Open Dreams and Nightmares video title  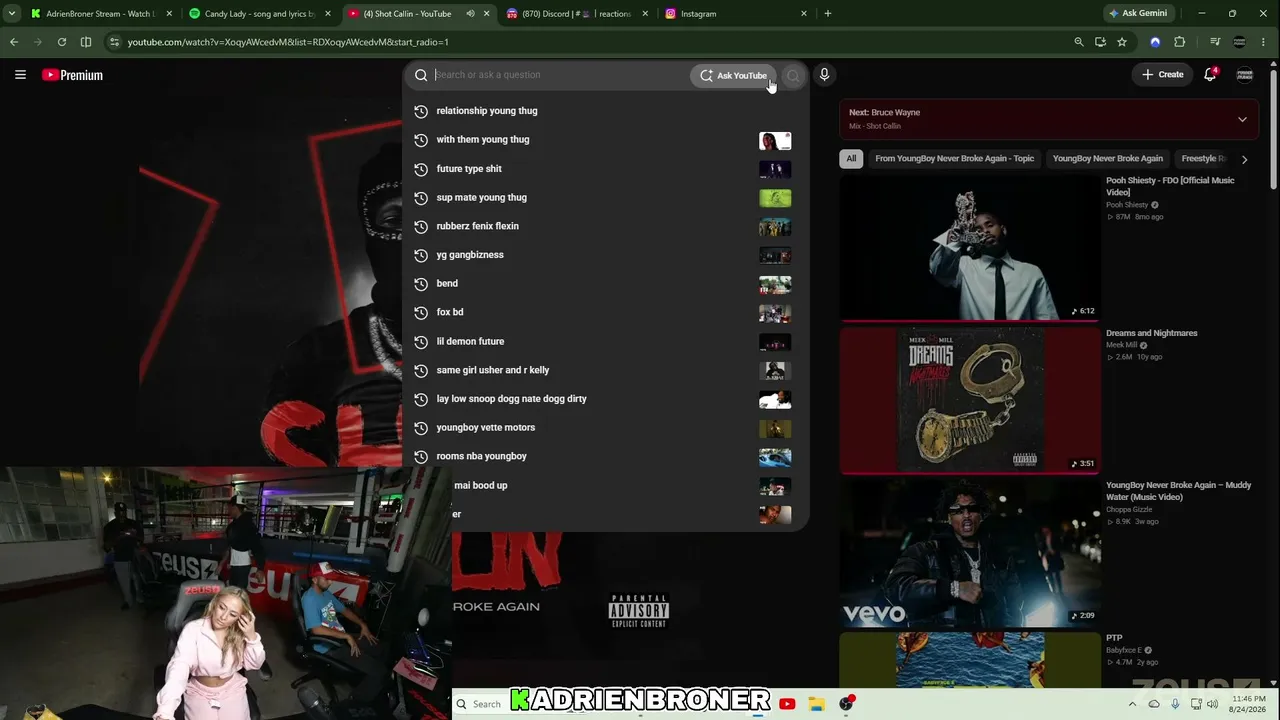point(1151,333)
